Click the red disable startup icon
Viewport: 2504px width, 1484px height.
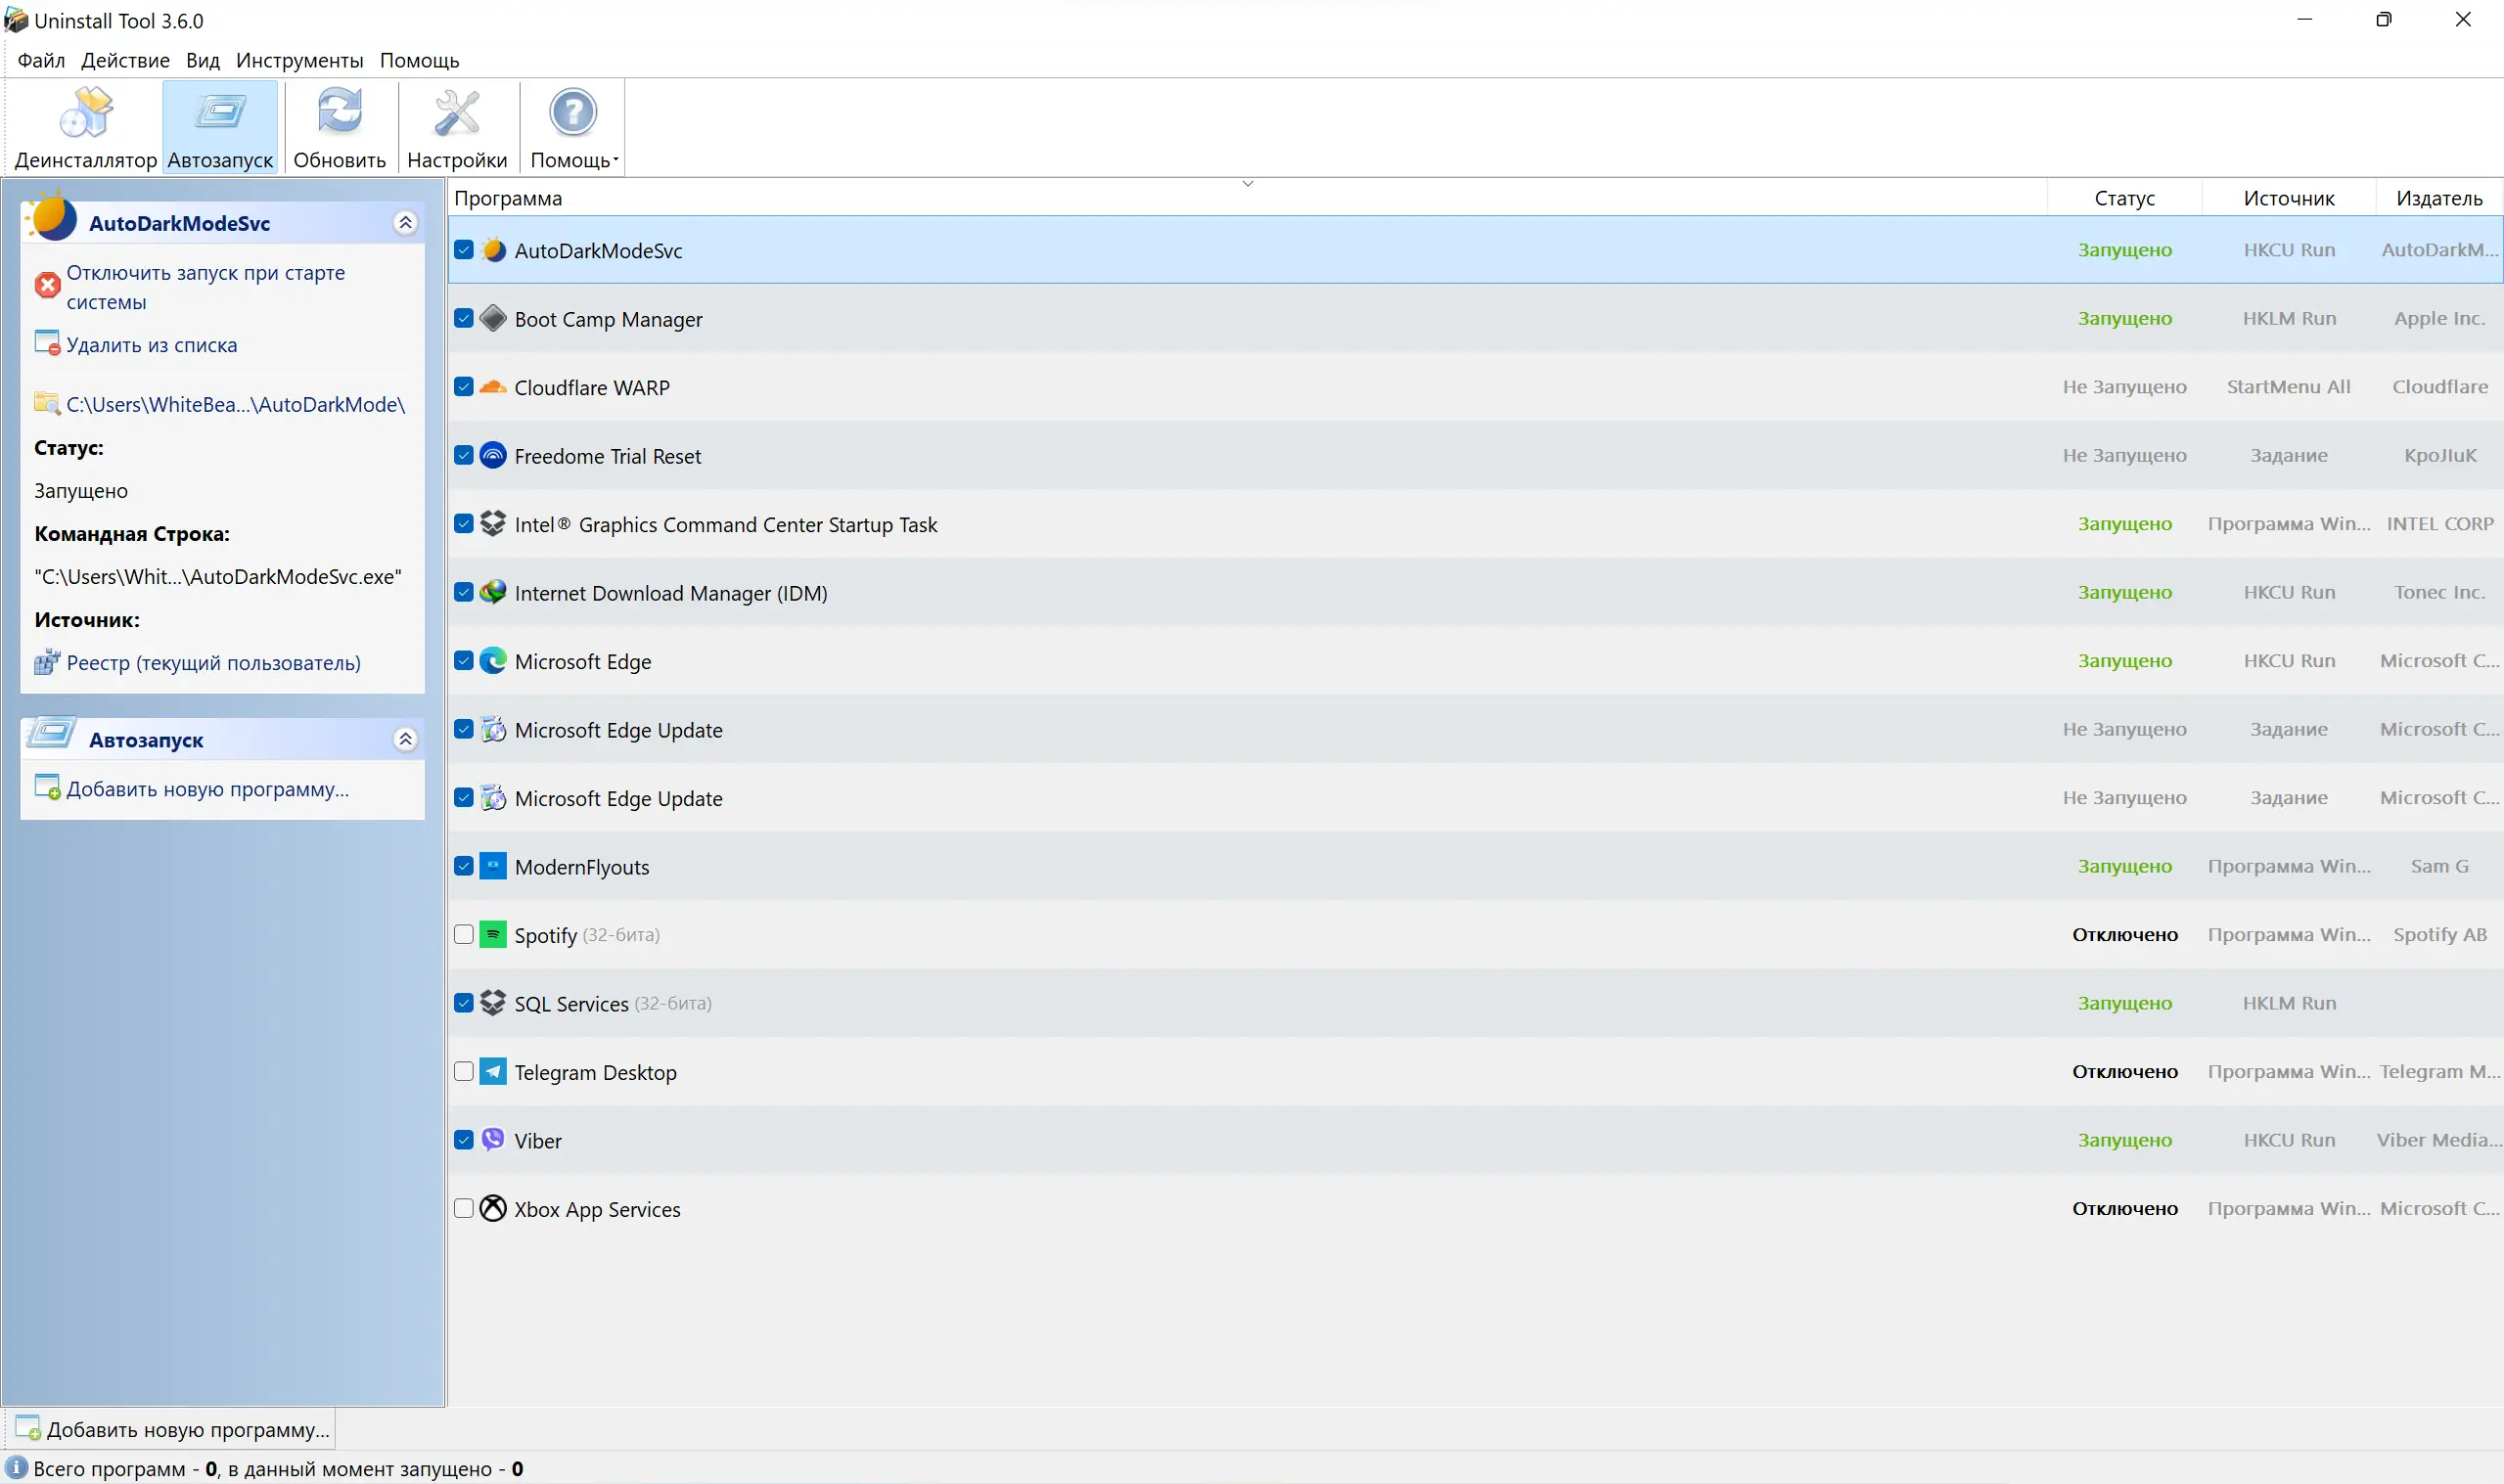click(x=47, y=286)
